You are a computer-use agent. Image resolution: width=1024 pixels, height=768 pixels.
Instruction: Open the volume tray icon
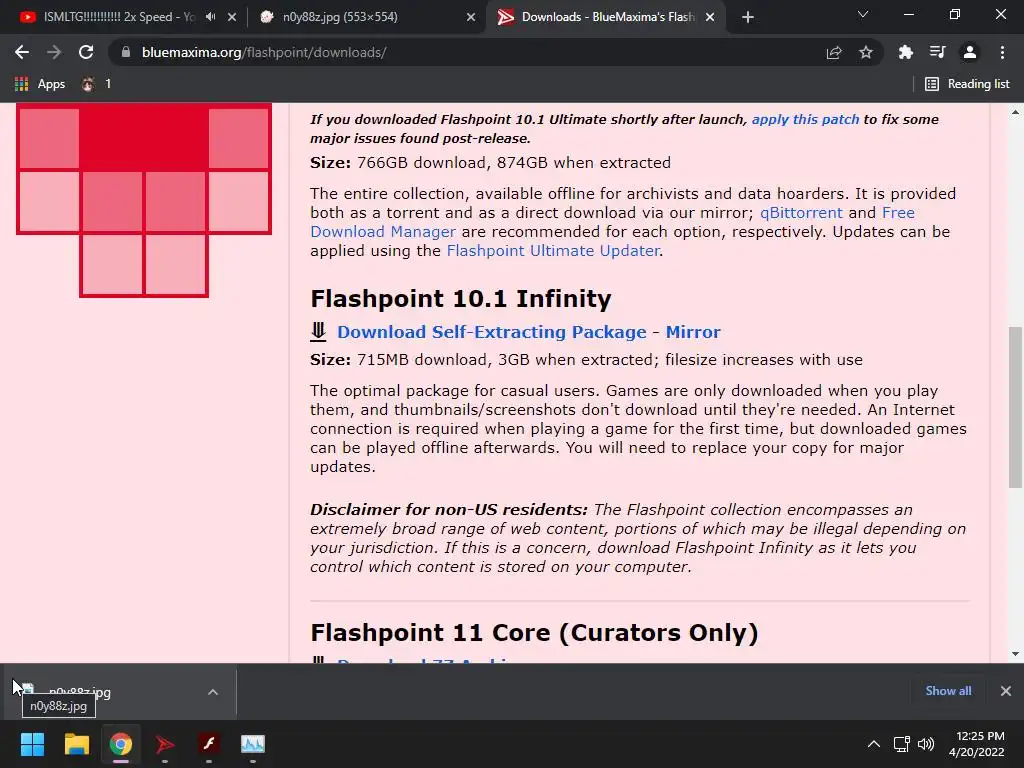925,744
